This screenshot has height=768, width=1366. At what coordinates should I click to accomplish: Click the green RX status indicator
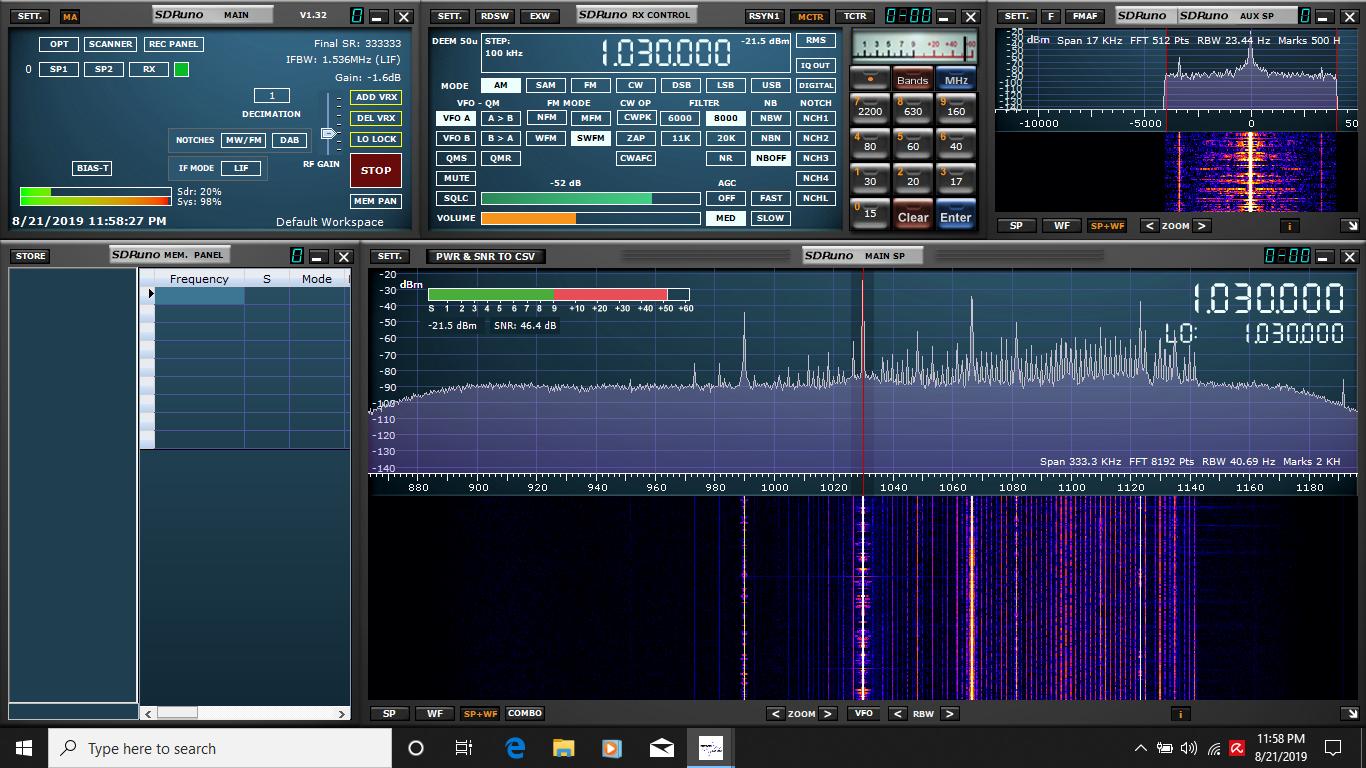click(181, 69)
